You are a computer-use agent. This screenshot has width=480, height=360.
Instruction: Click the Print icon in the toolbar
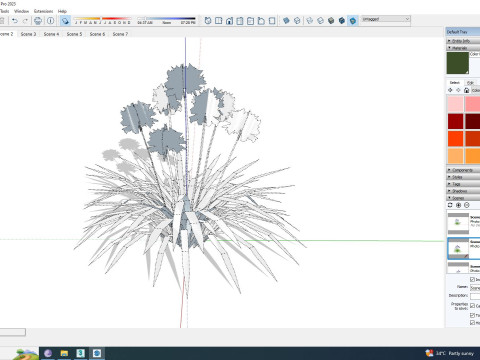[38, 21]
